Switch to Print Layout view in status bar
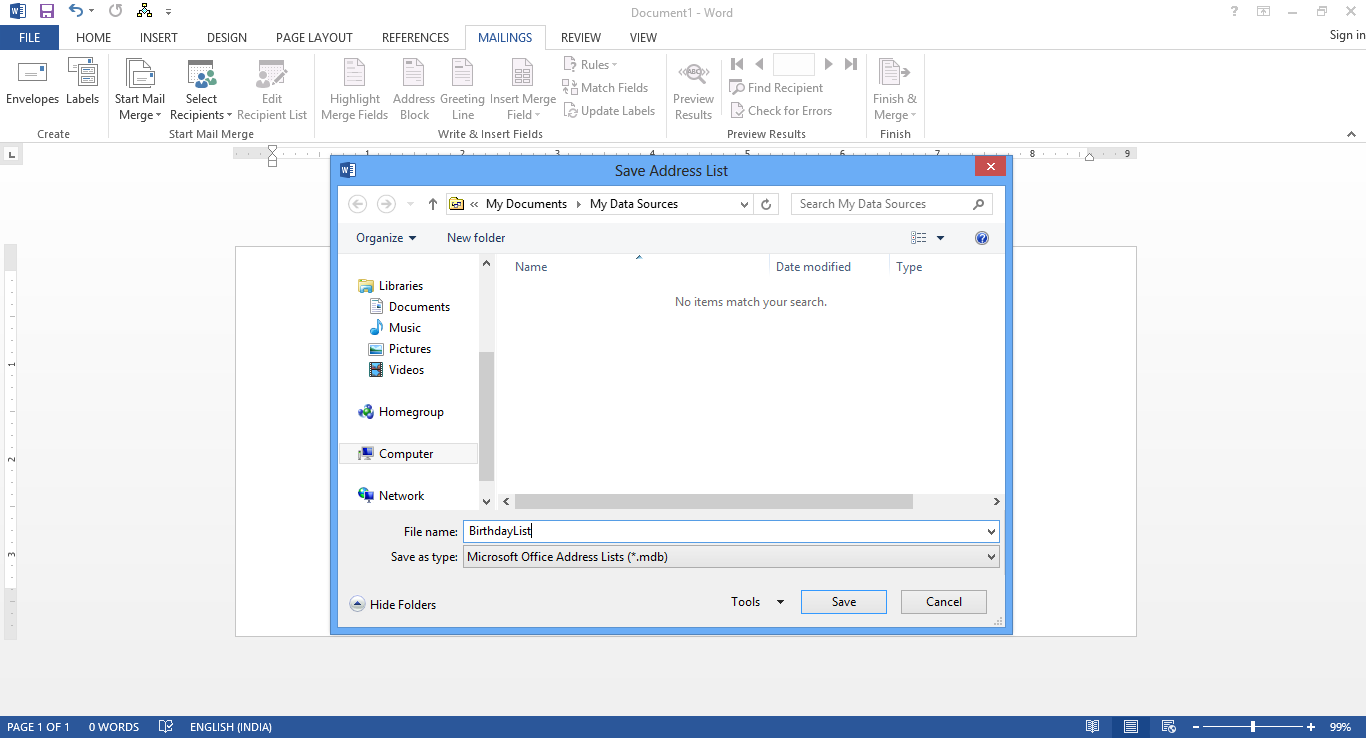The image size is (1366, 738). (1130, 727)
